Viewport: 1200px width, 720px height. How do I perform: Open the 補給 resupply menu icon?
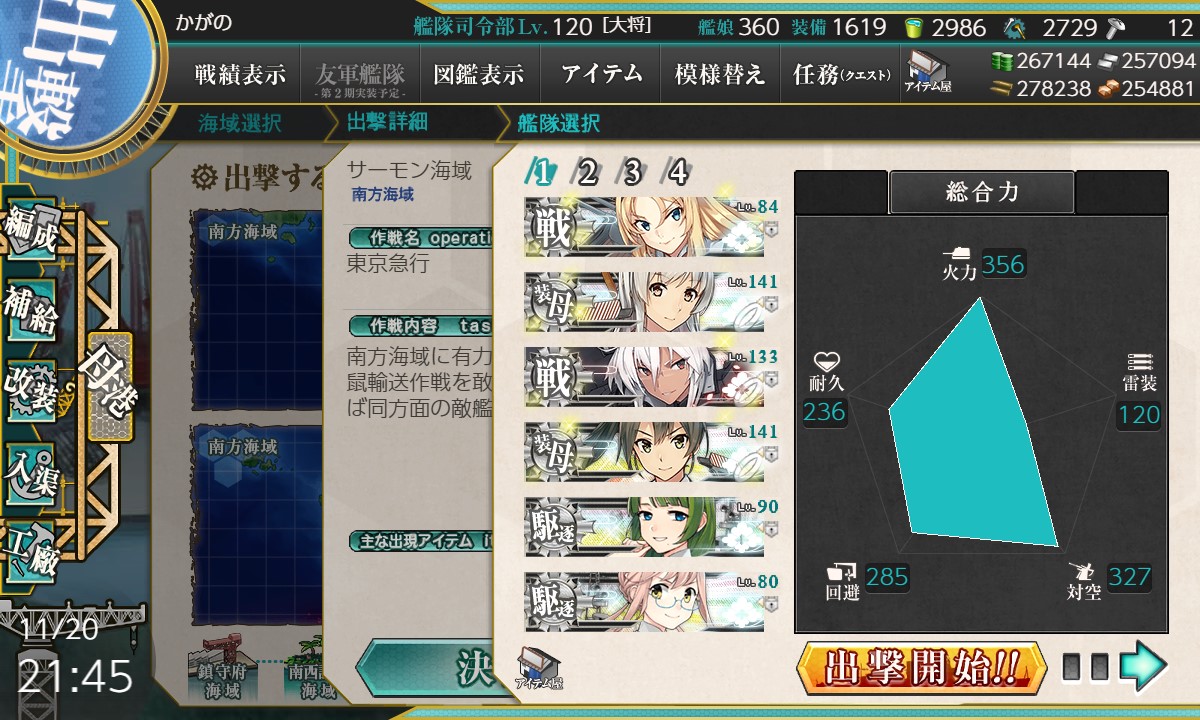(x=30, y=314)
